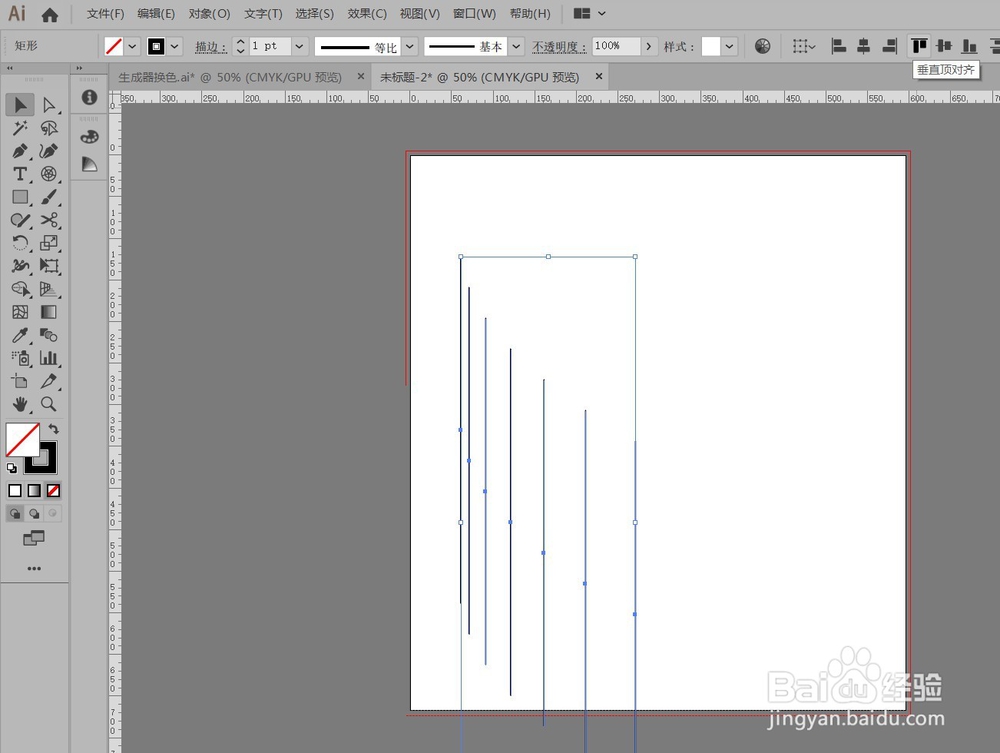1000x753 pixels.
Task: Swap fill and stroke arrow
Action: point(54,429)
